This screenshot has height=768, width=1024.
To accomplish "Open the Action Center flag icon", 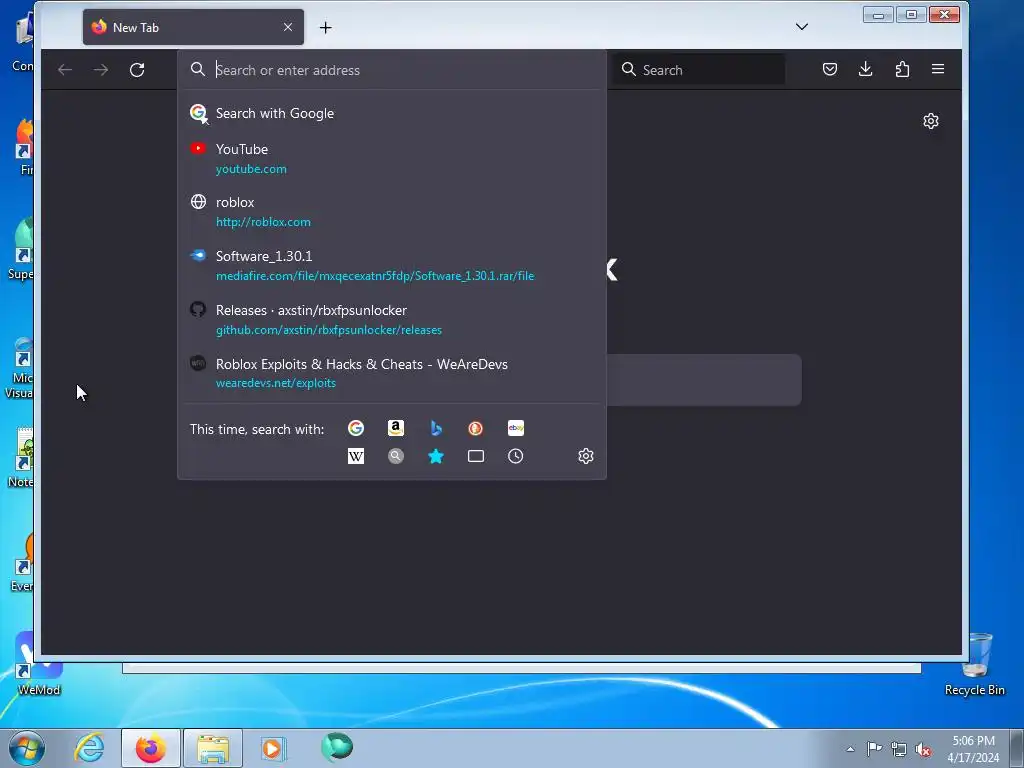I will (x=874, y=749).
